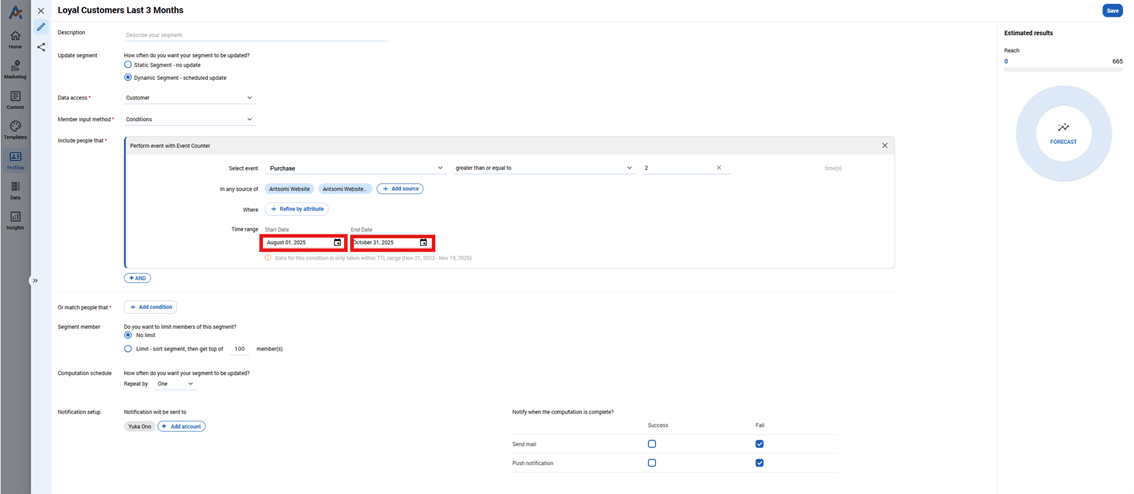The height and width of the screenshot is (494, 1134).
Task: Click the End Date field October 31, 2025
Action: [393, 242]
